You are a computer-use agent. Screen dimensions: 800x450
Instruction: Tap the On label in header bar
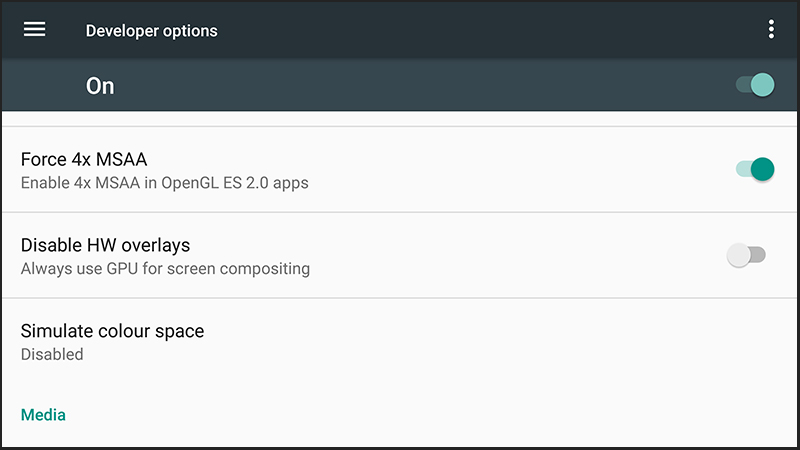click(100, 86)
